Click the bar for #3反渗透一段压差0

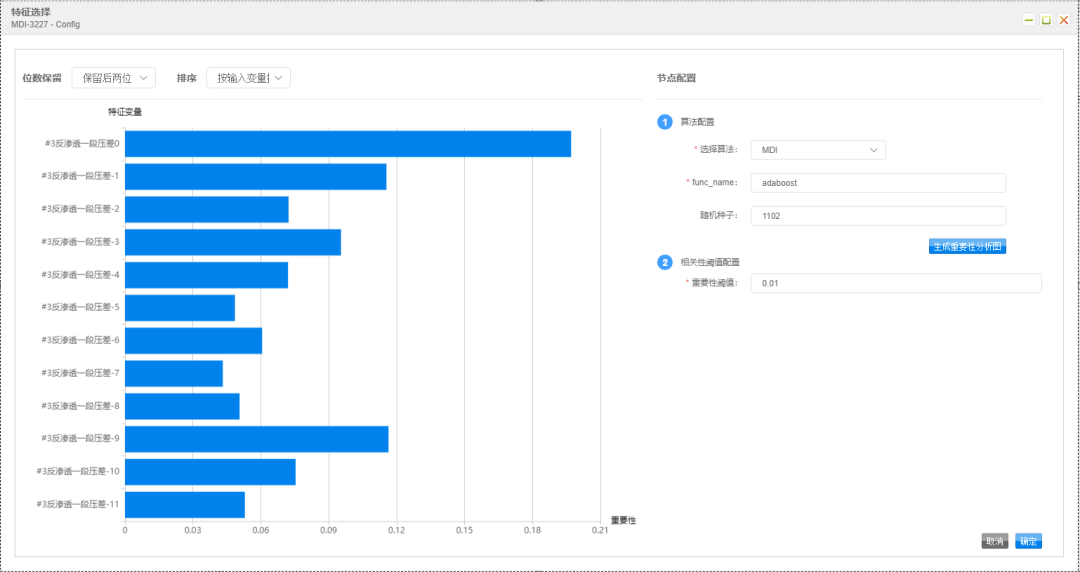click(348, 144)
